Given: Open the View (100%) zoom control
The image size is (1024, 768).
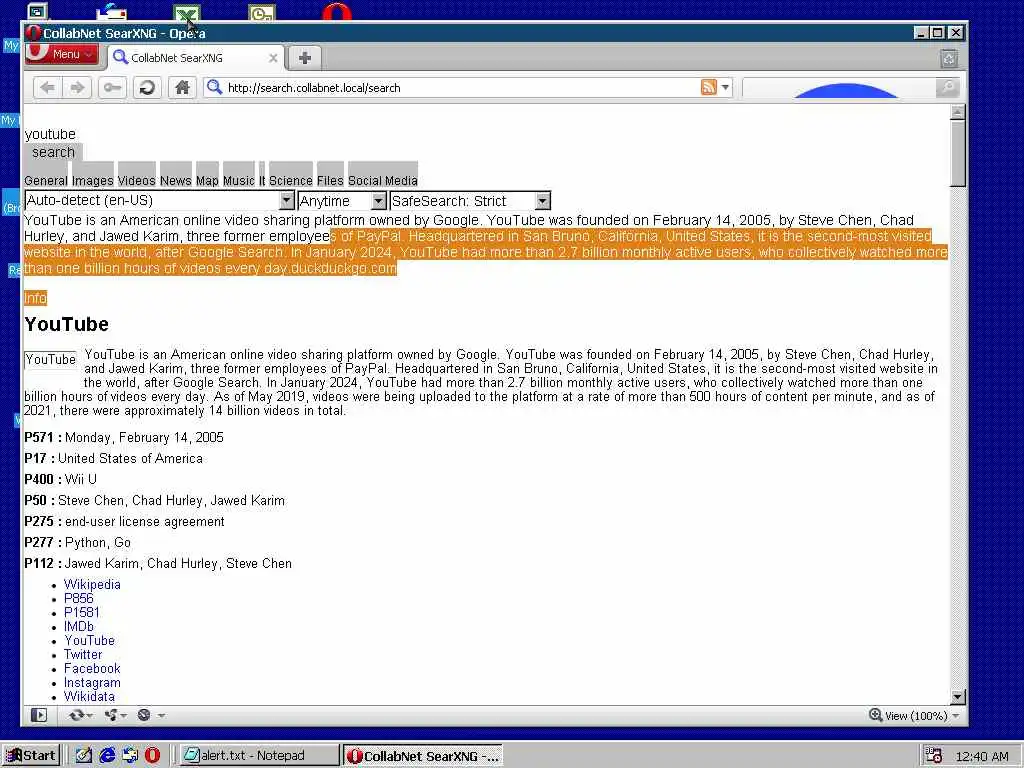Looking at the screenshot, I should [x=914, y=716].
